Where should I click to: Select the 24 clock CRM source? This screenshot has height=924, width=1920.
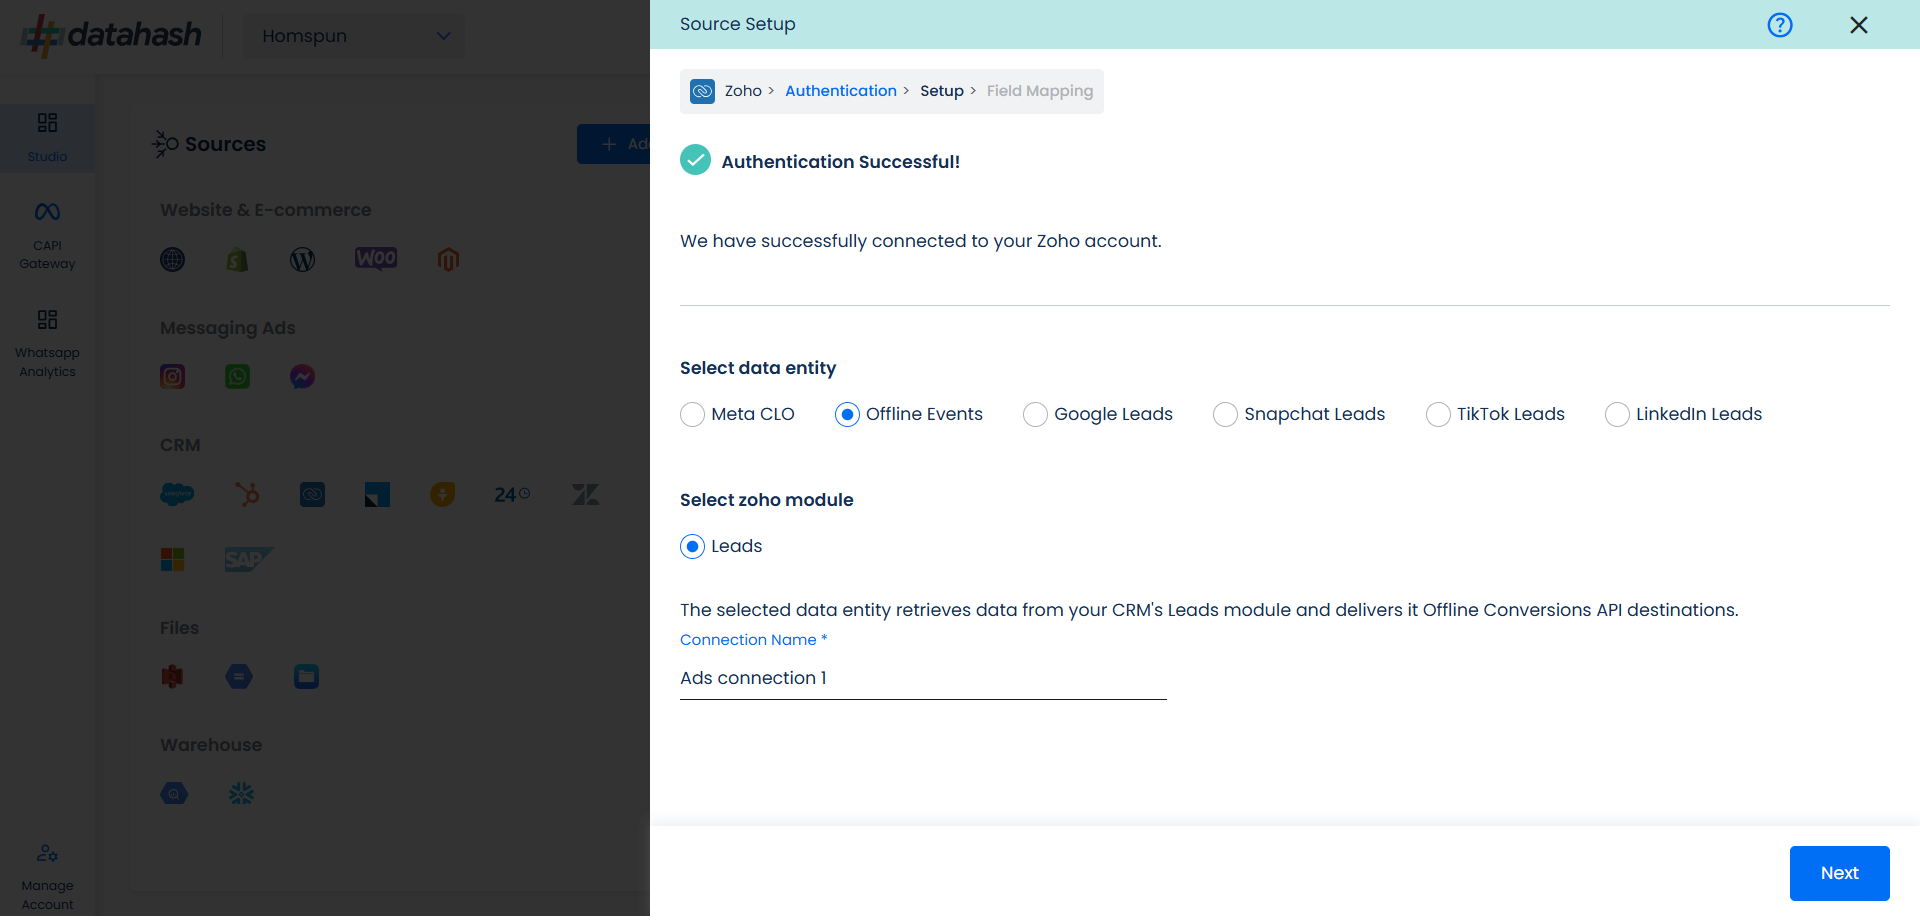pyautogui.click(x=512, y=495)
